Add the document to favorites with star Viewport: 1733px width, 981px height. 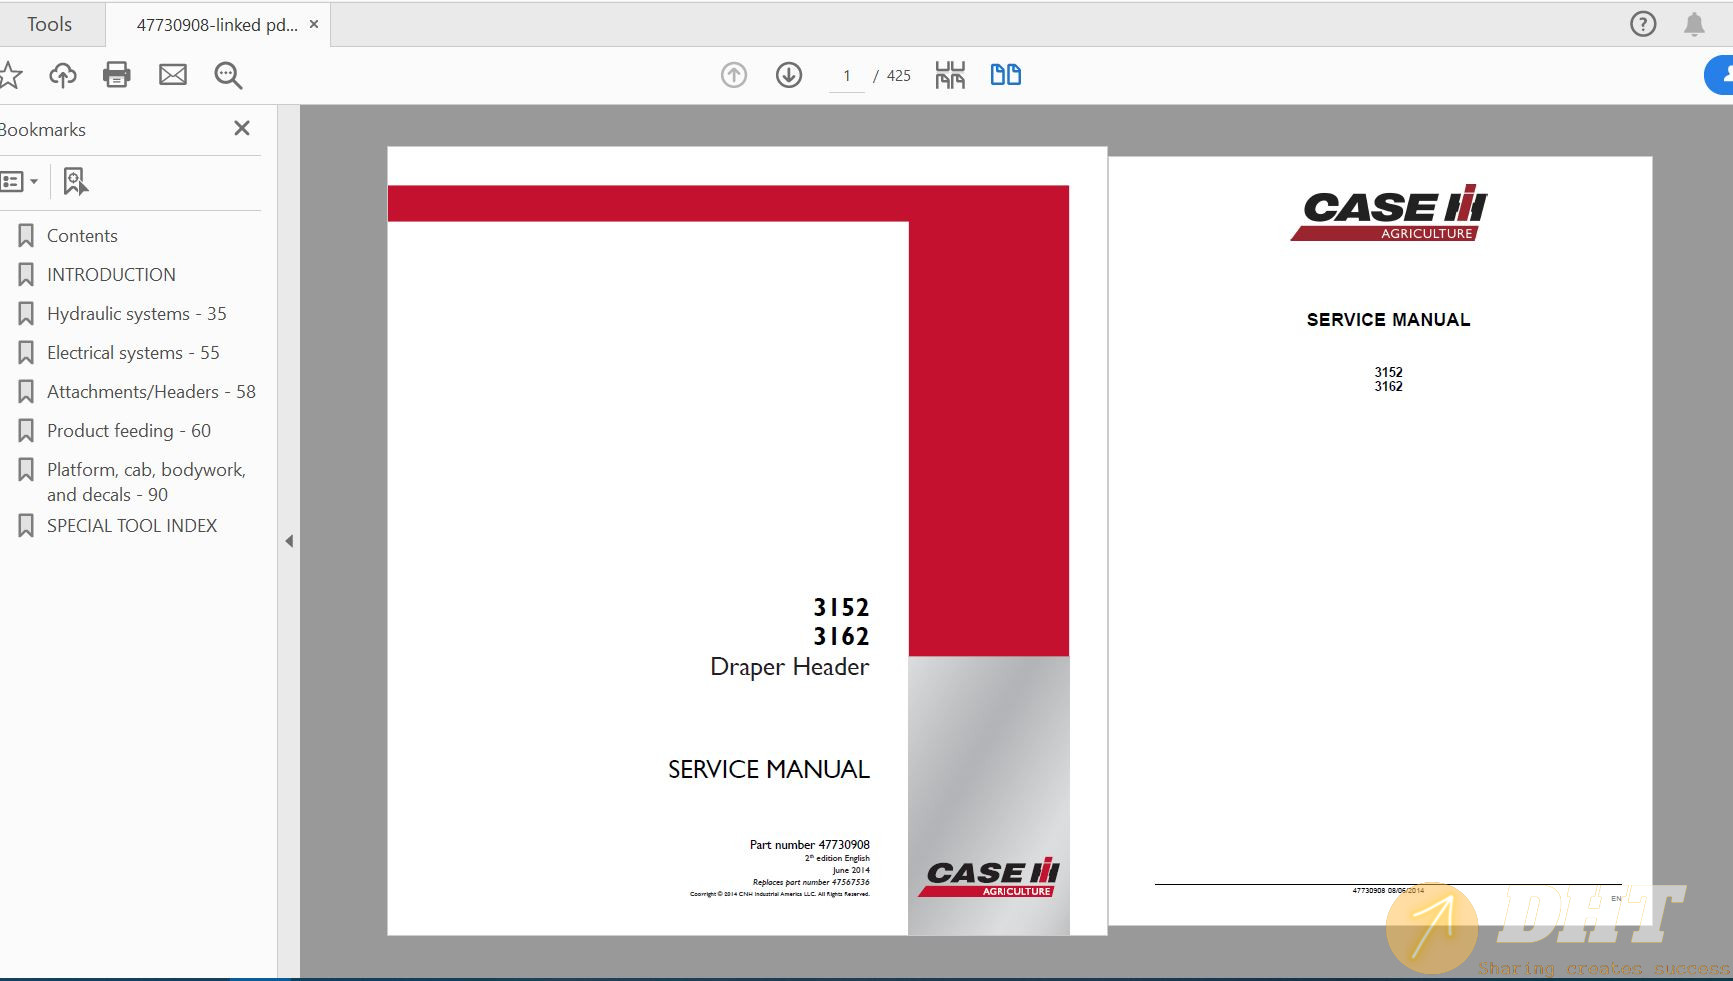[12, 74]
